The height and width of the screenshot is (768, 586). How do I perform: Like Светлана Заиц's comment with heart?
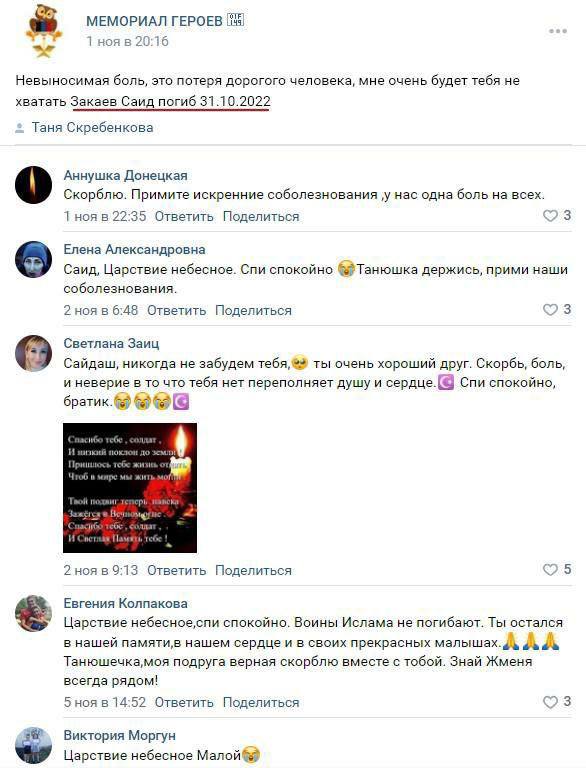click(550, 569)
